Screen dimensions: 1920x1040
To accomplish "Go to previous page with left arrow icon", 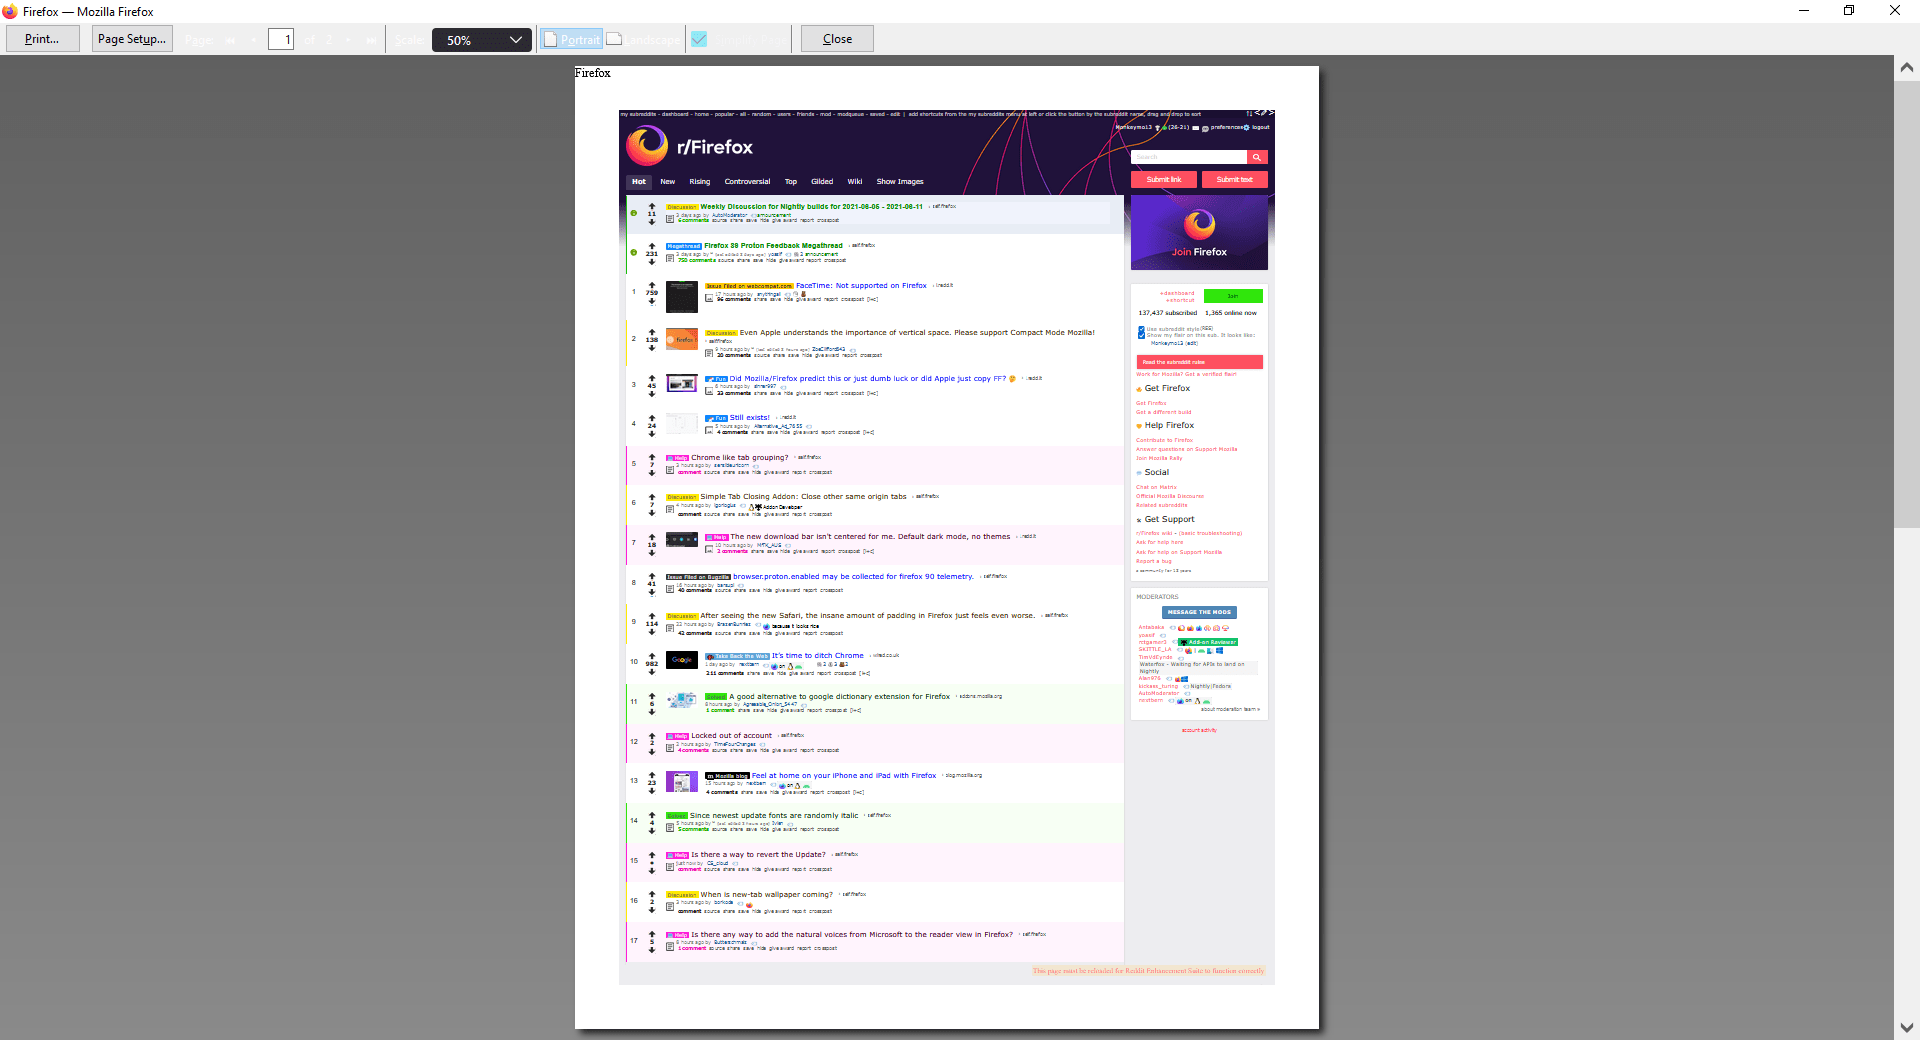I will (253, 39).
